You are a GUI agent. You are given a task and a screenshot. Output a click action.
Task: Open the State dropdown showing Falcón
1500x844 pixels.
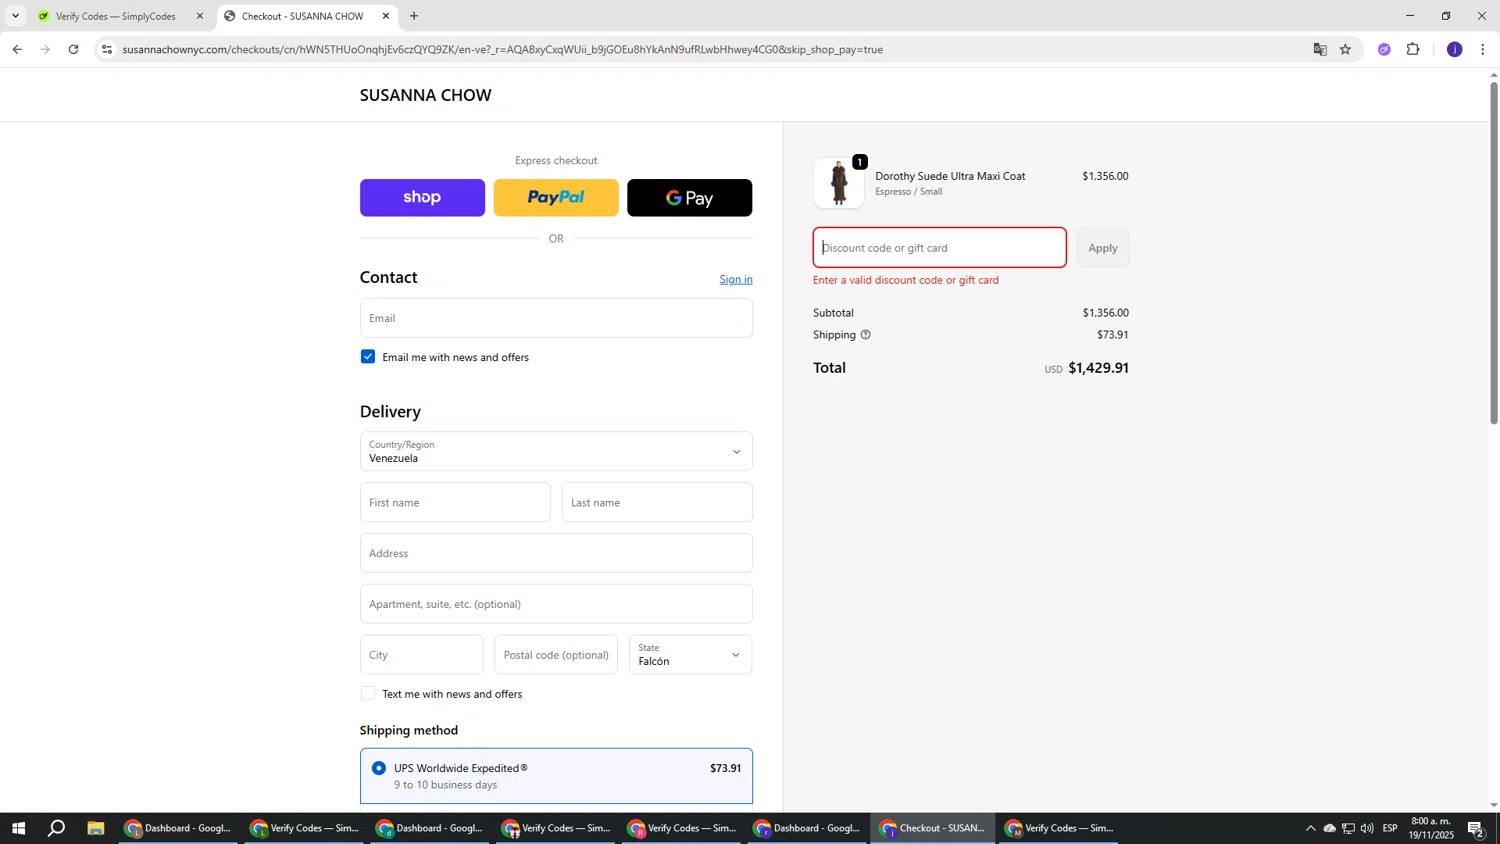pos(690,655)
